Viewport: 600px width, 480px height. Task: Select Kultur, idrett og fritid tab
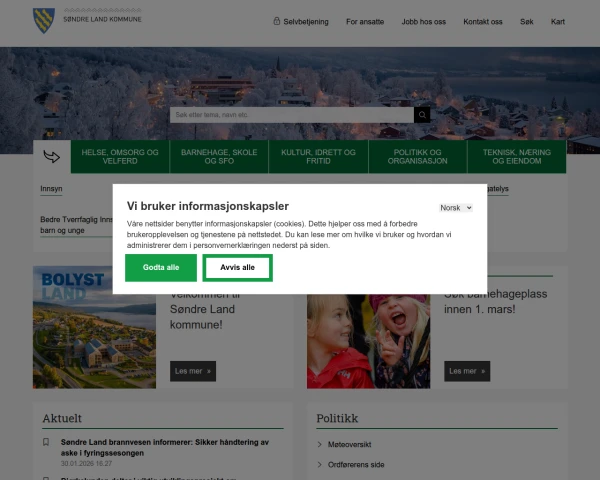(318, 157)
